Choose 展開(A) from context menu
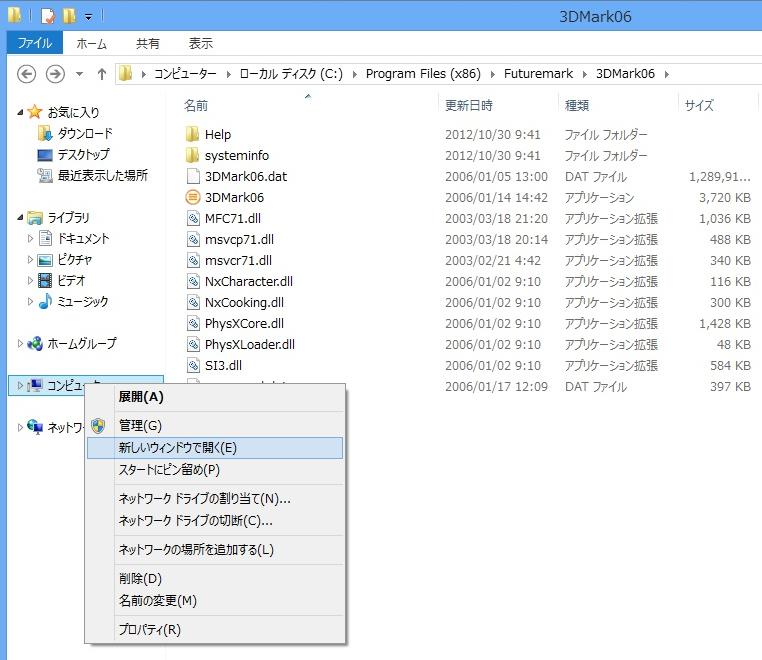The image size is (762, 660). click(215, 397)
